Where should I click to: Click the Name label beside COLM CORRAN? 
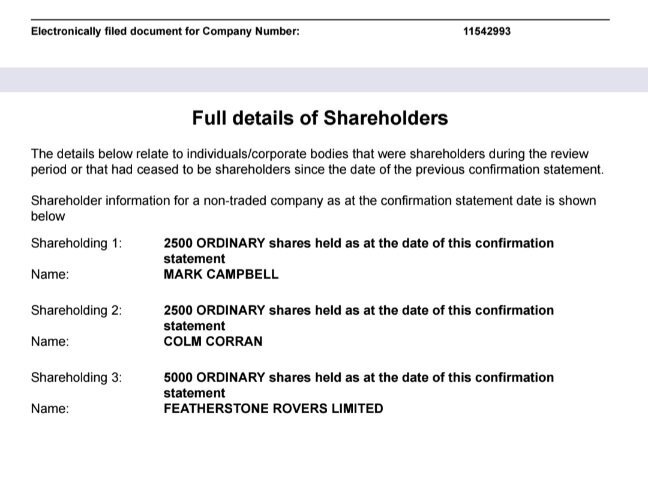tap(50, 342)
